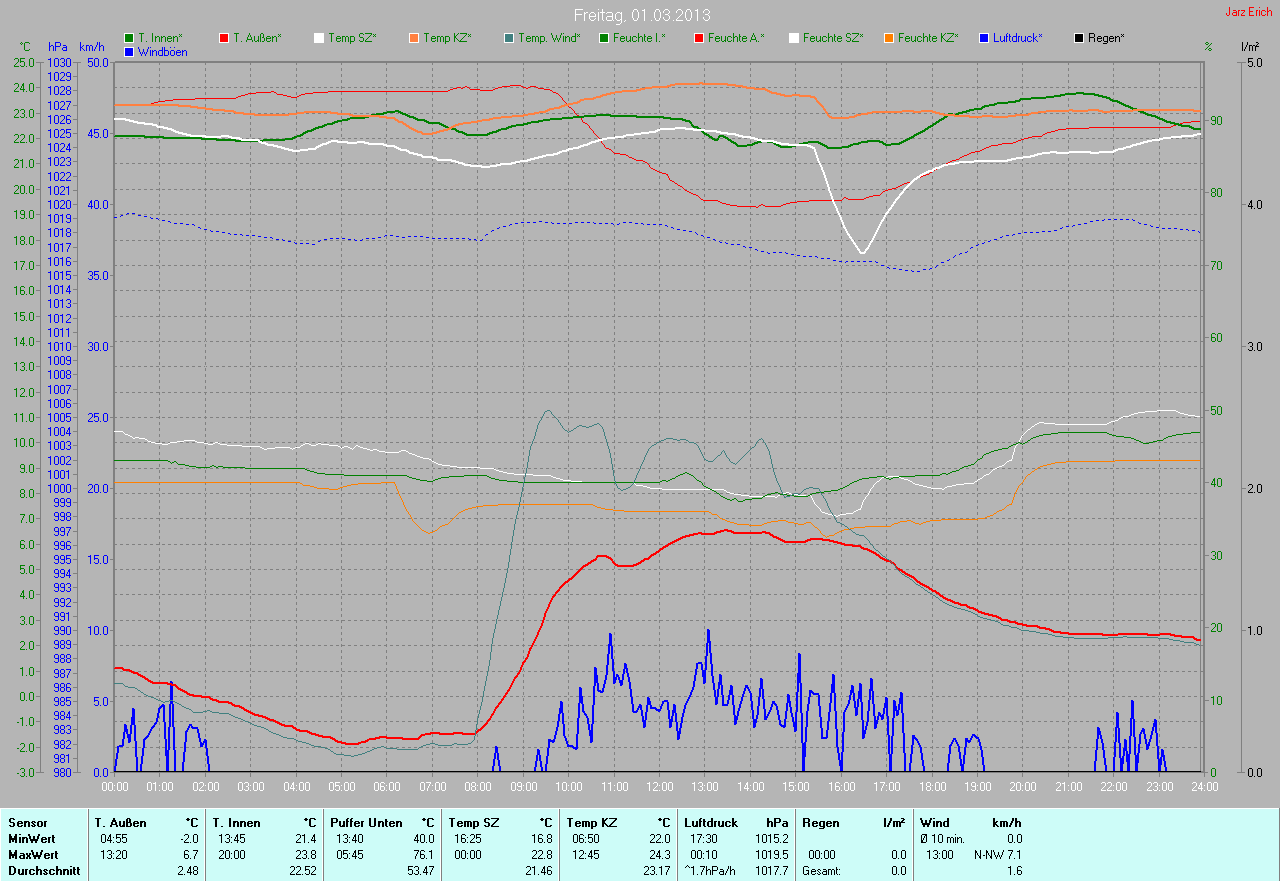
Task: Click the red T. Außen legend marker
Action: point(224,38)
